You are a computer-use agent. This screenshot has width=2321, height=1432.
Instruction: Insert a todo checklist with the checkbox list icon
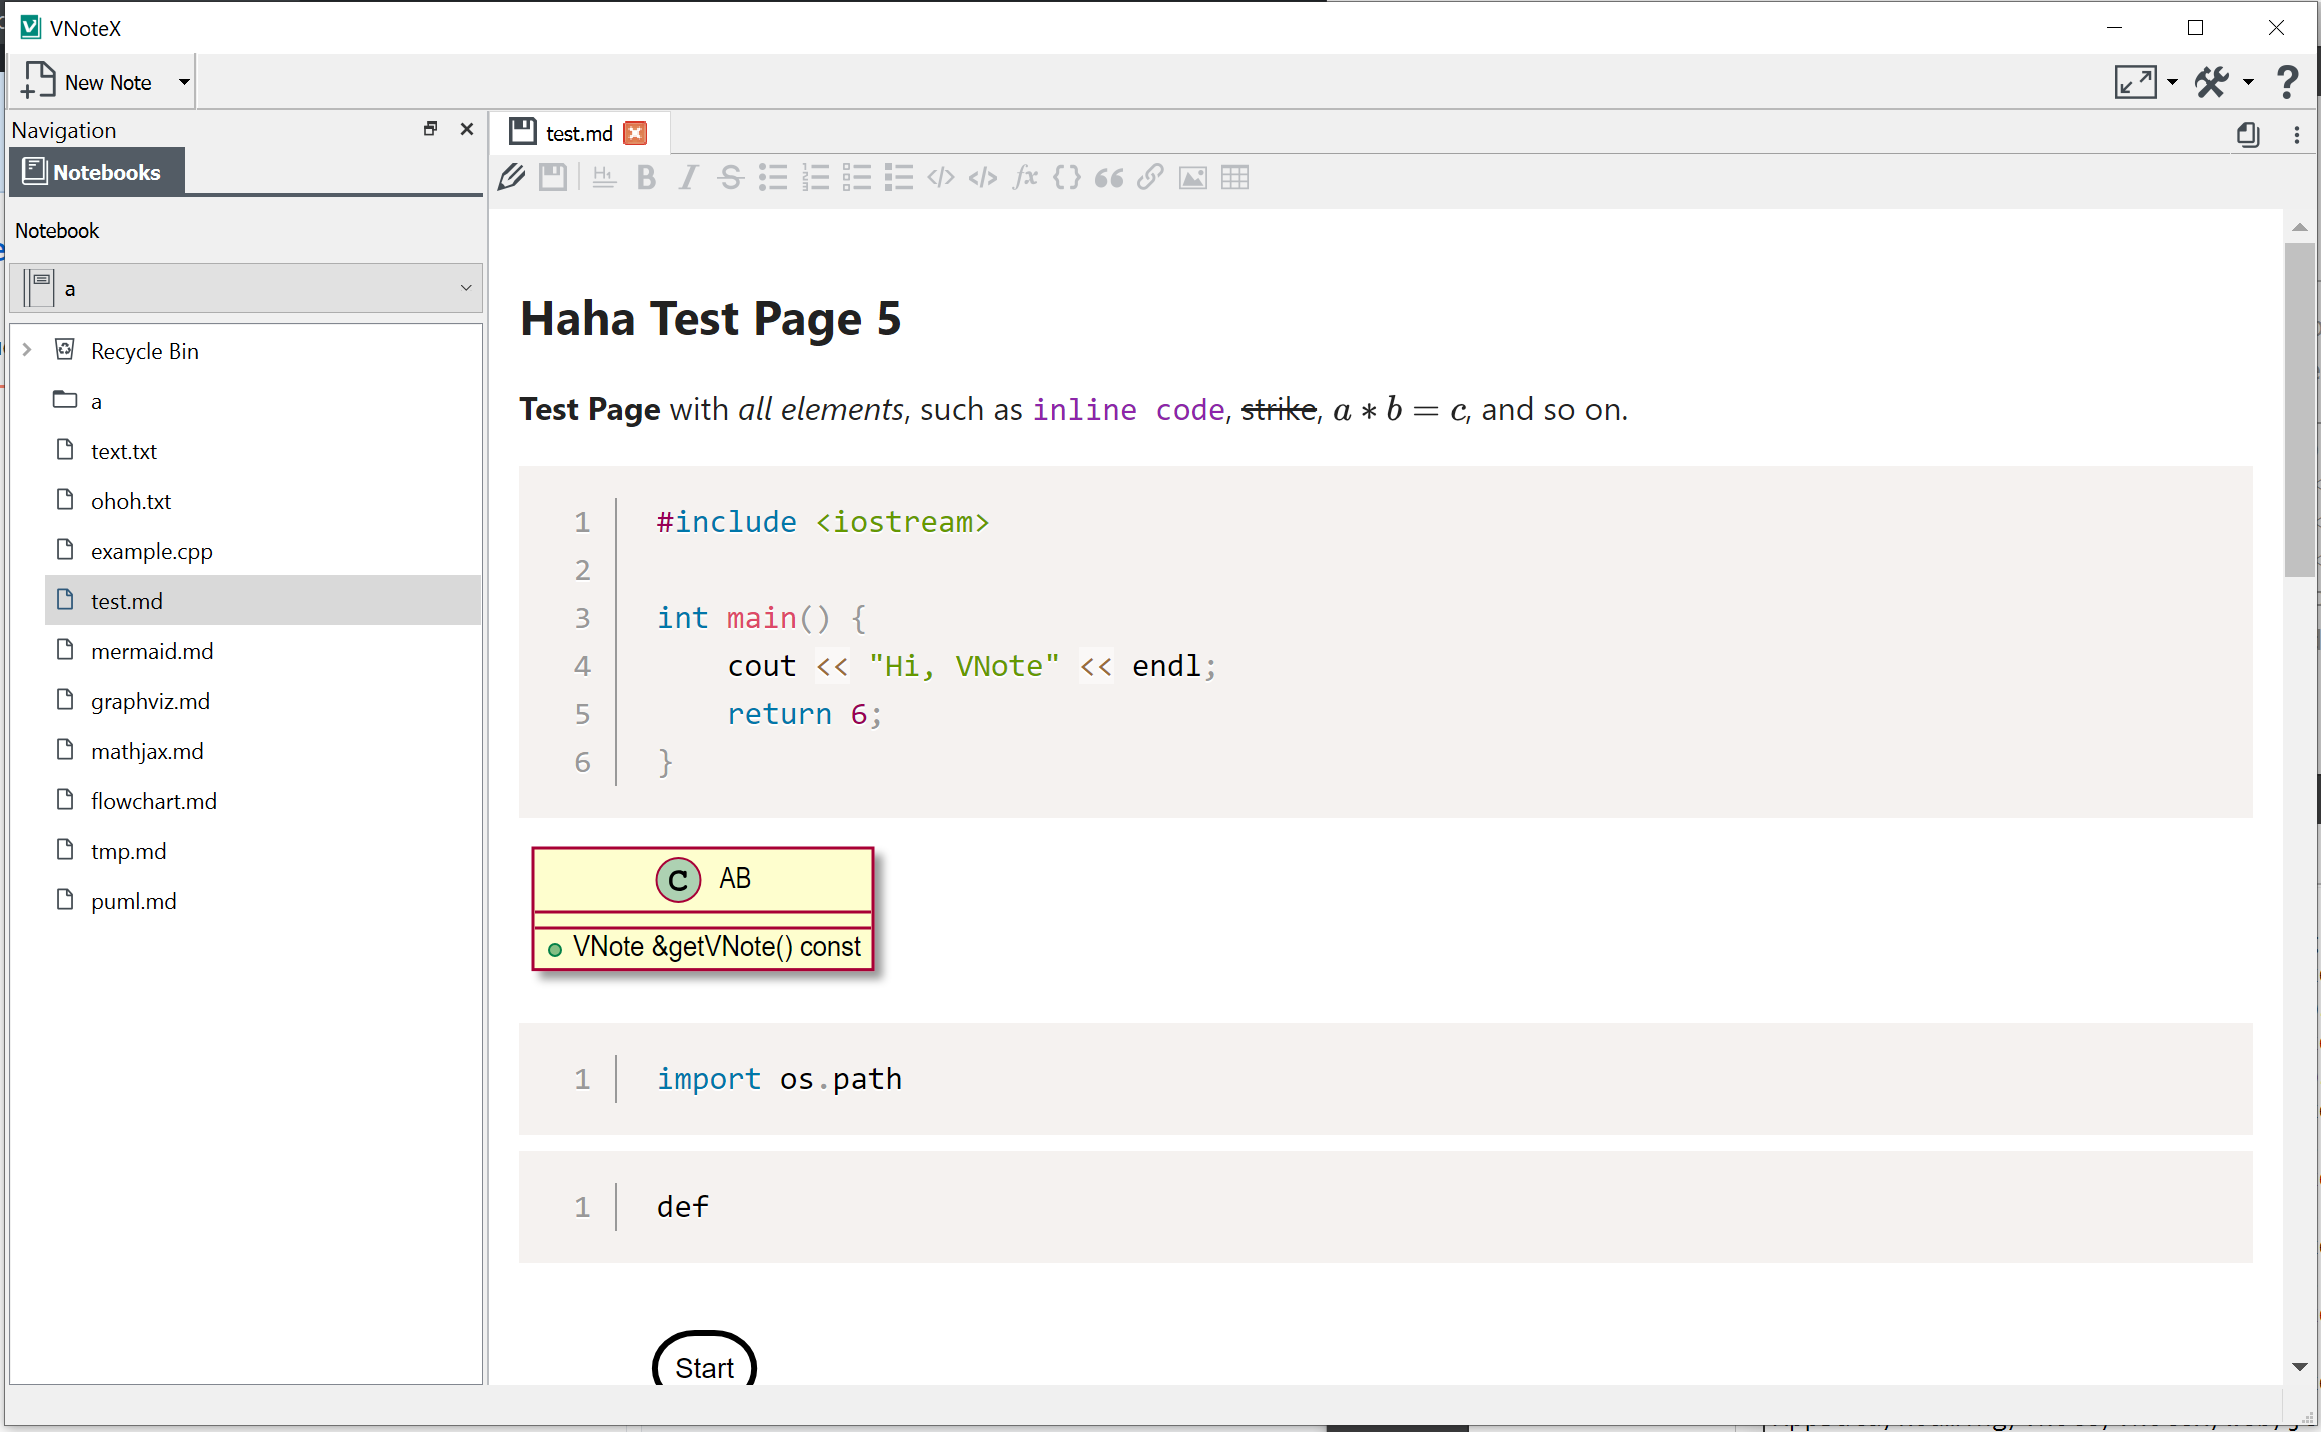[857, 177]
